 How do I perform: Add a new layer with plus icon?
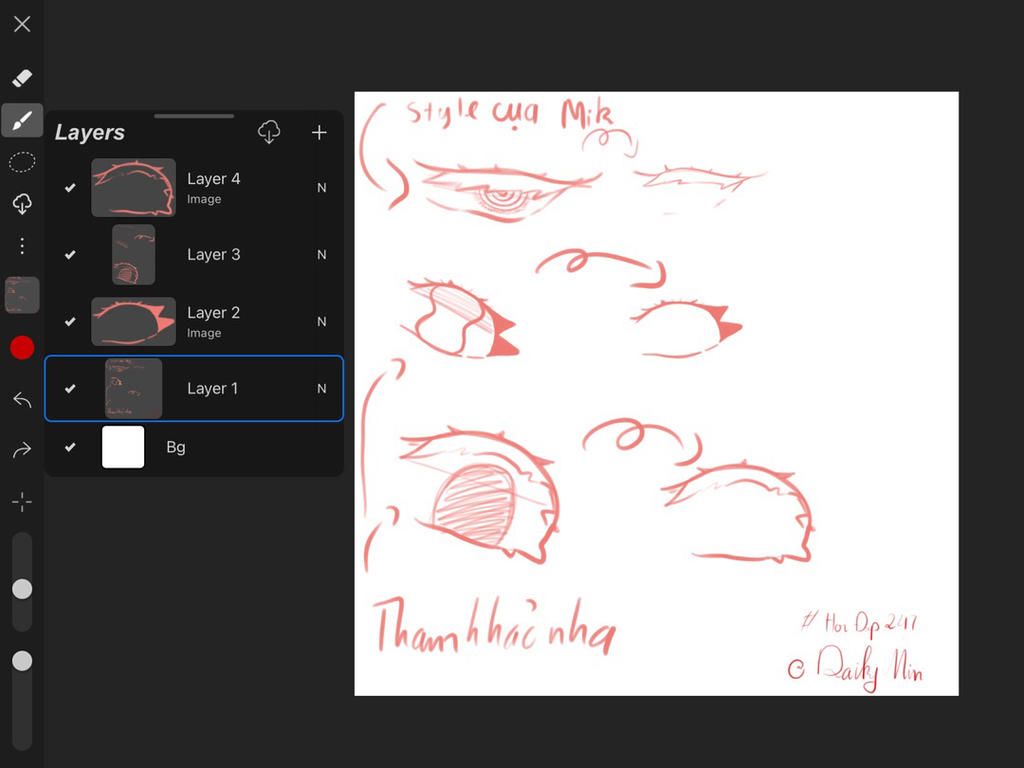coord(319,133)
